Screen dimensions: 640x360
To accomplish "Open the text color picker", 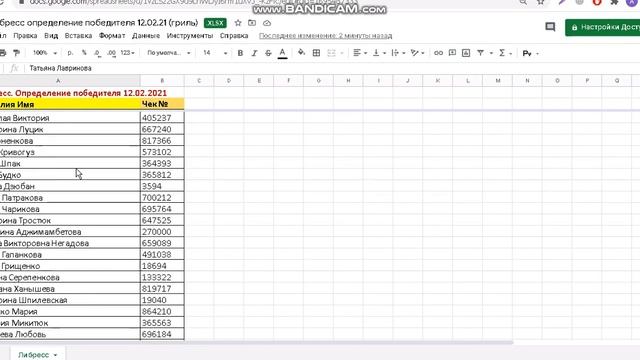I will click(282, 53).
